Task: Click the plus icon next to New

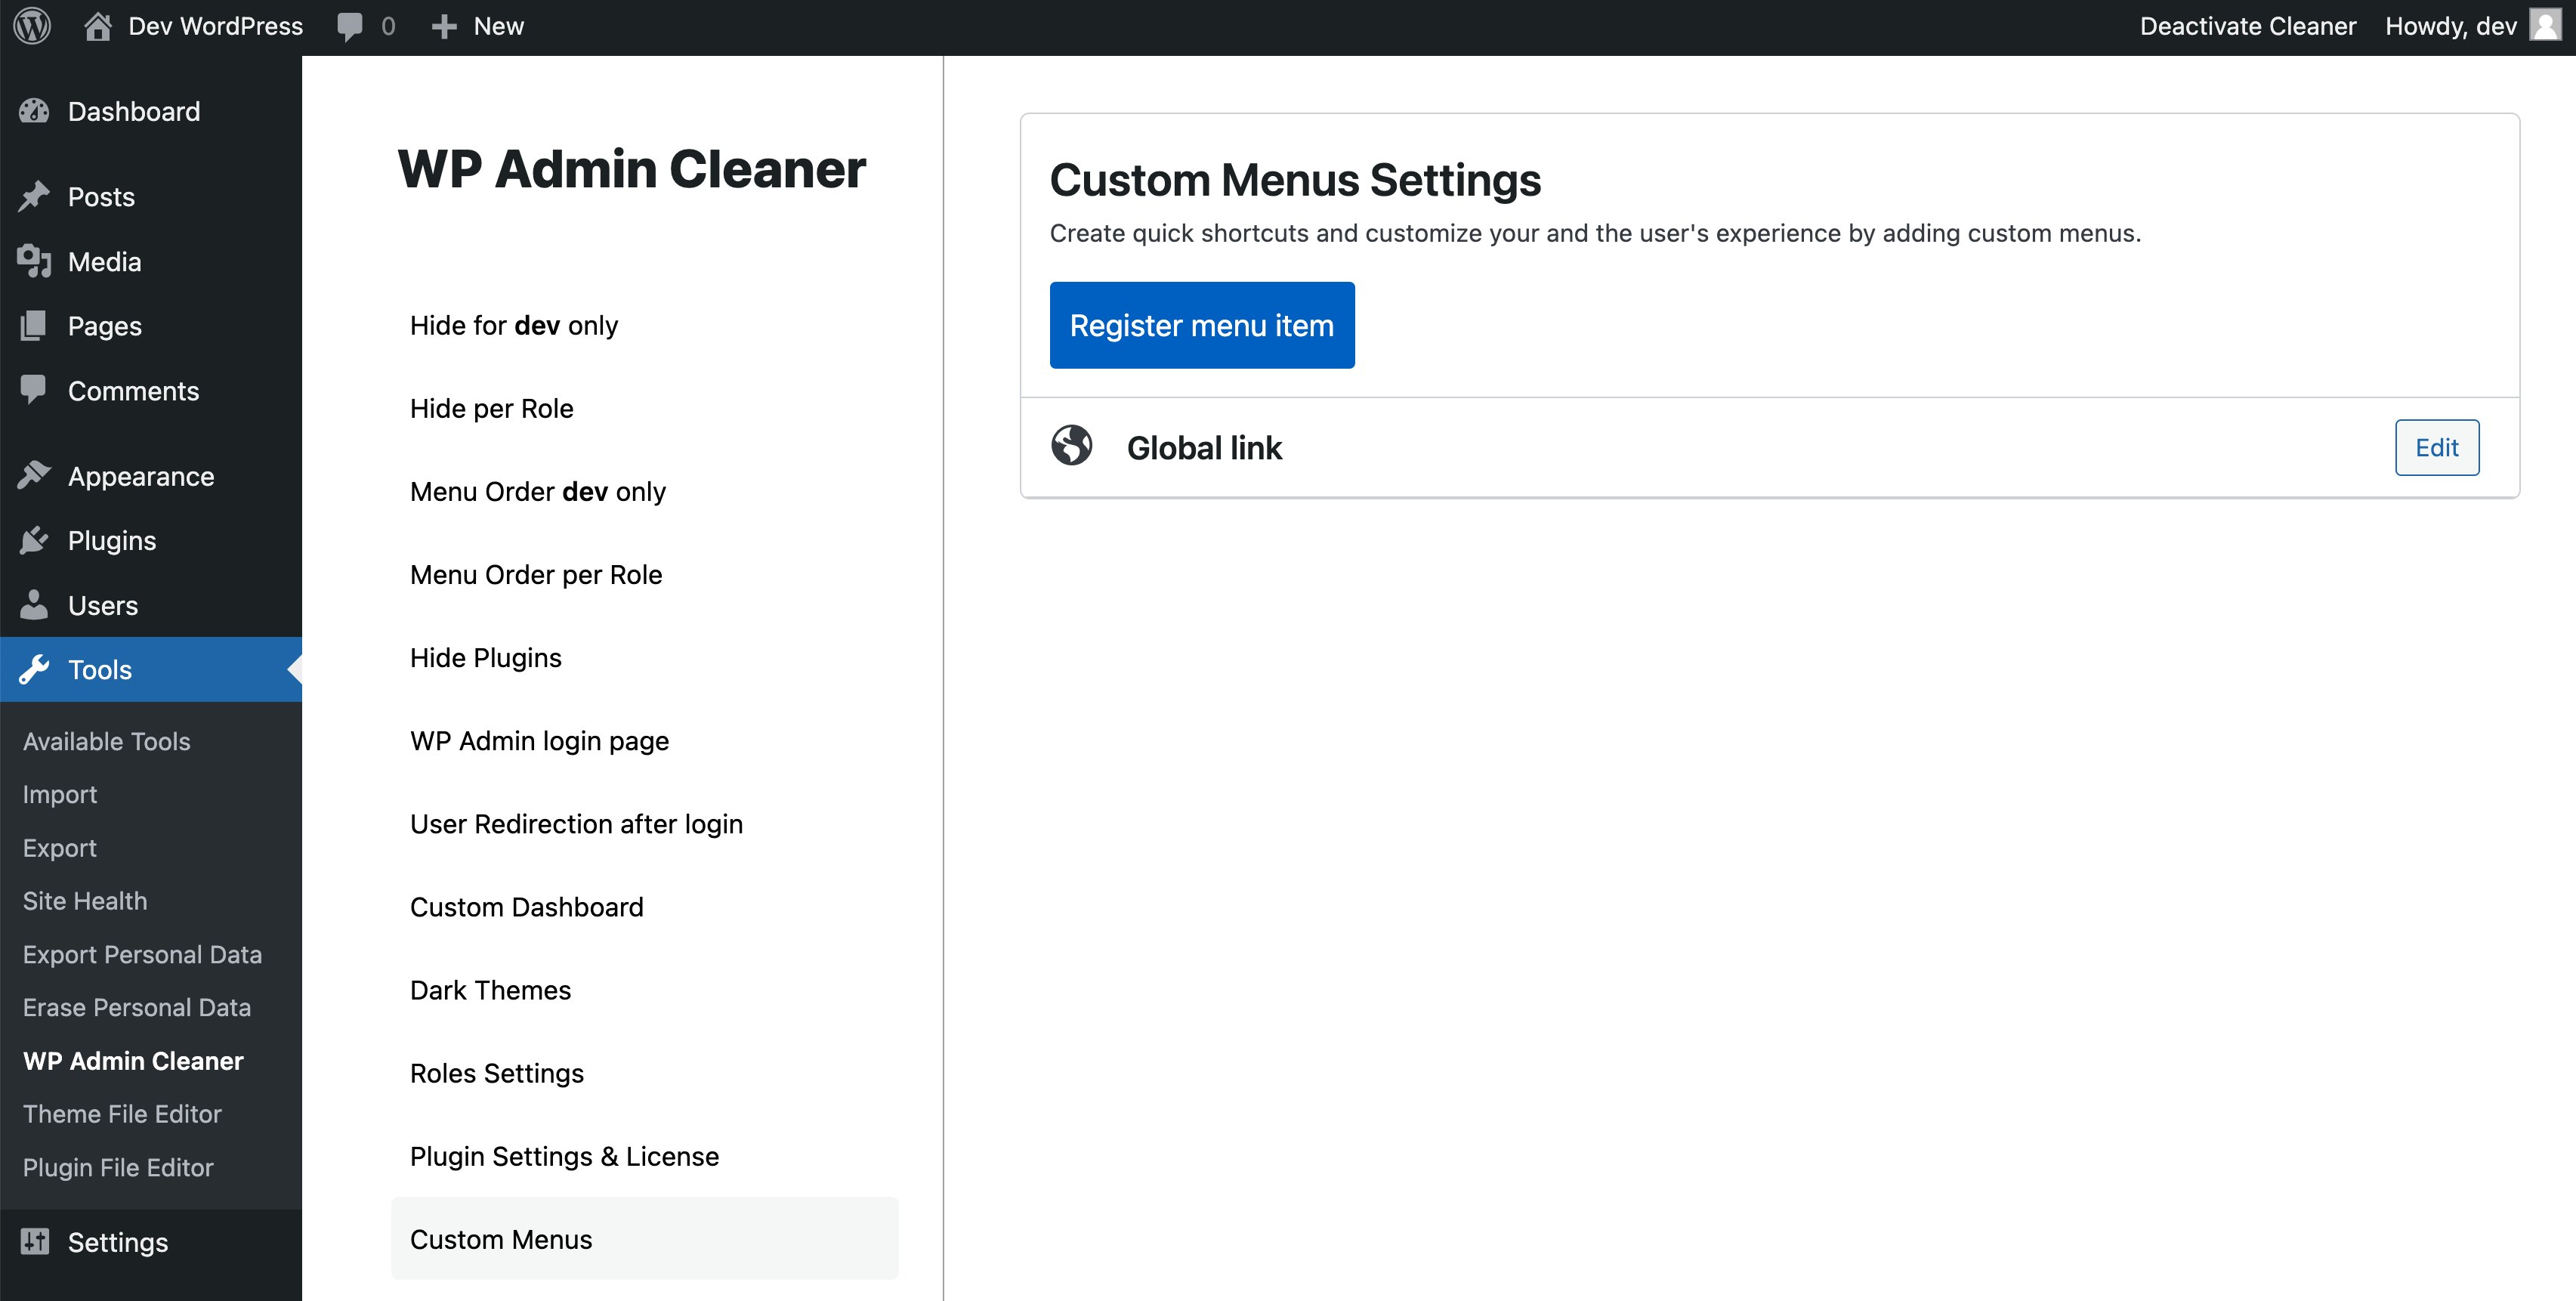Action: [444, 27]
